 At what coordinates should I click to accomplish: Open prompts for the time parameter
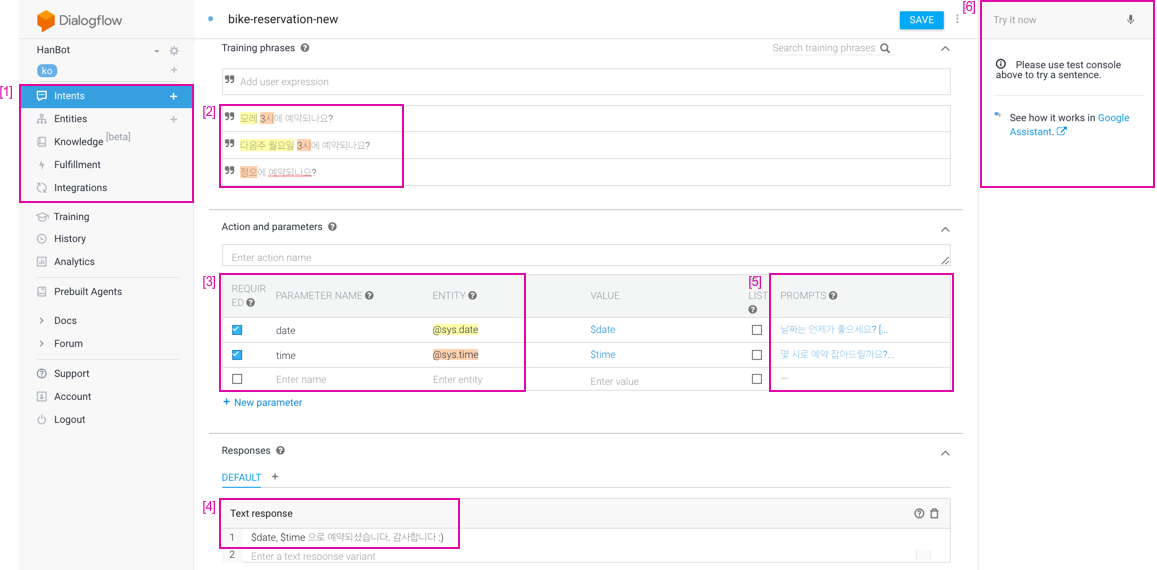coord(837,354)
